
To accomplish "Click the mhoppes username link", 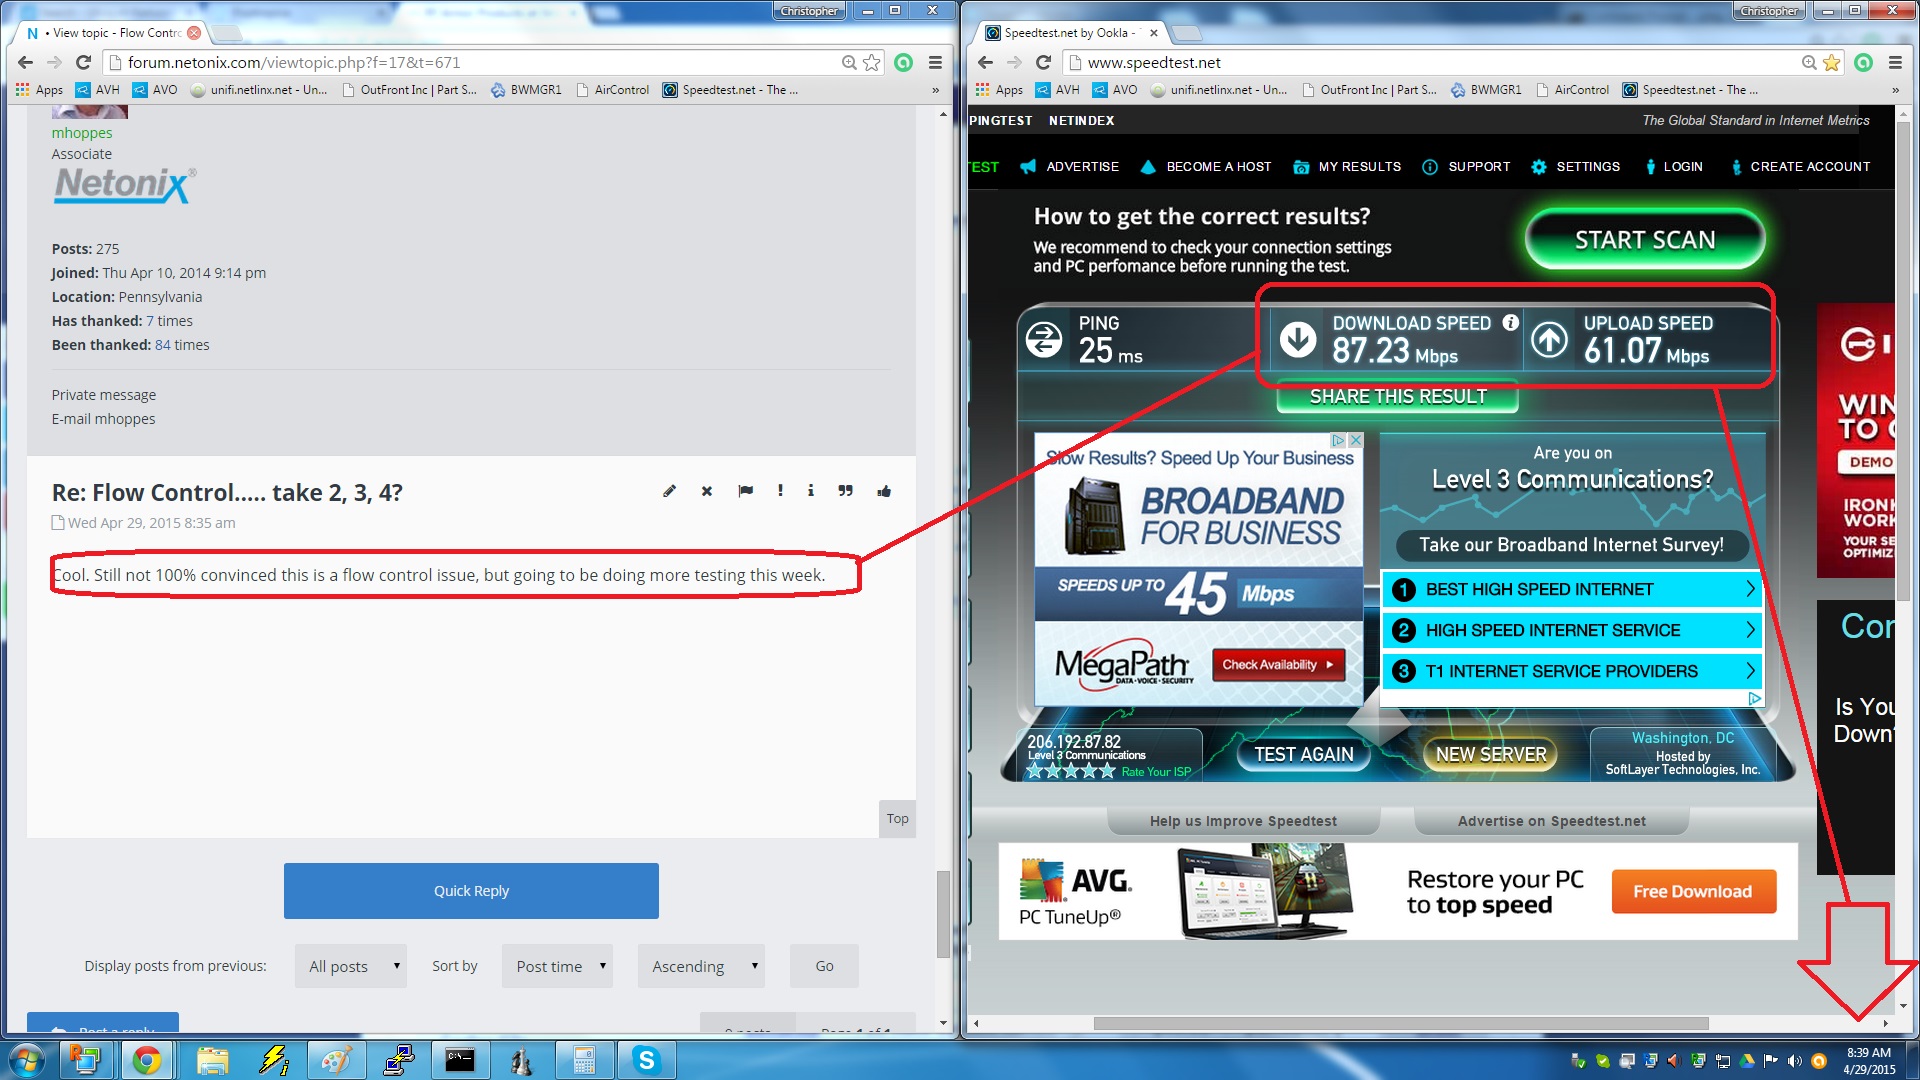I will (x=82, y=133).
